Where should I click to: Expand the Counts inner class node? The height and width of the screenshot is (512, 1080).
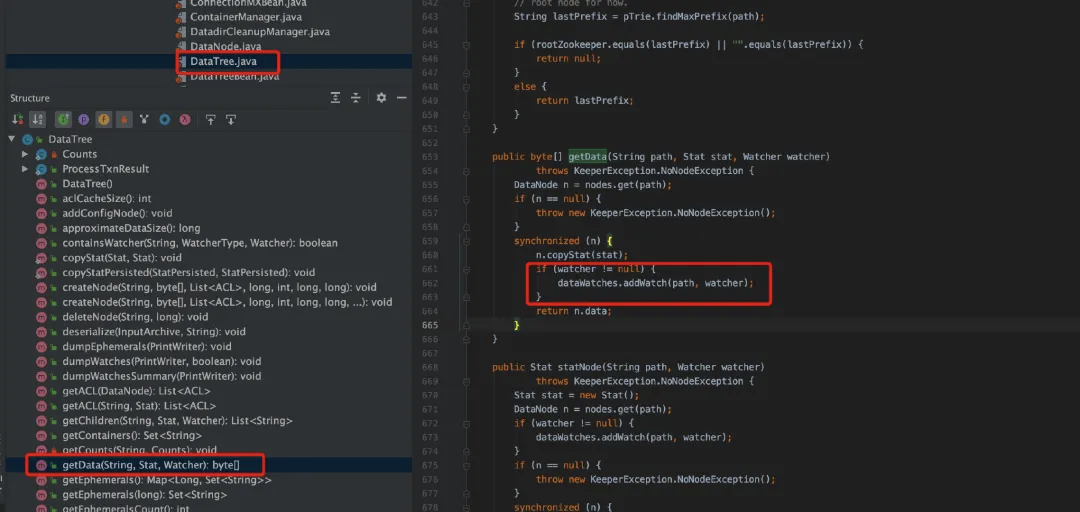pyautogui.click(x=25, y=154)
